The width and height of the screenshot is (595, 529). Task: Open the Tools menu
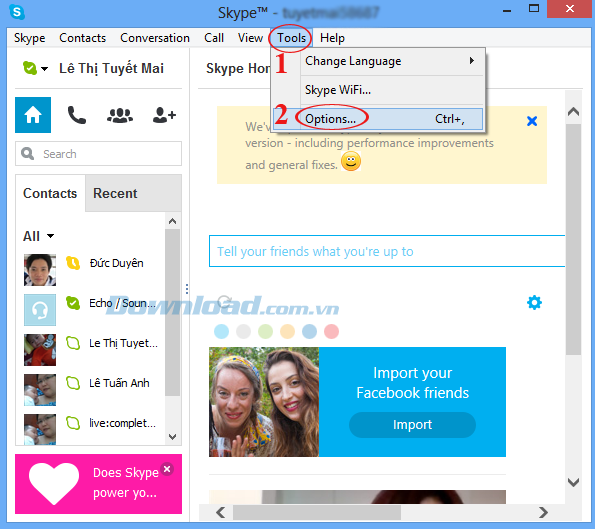click(291, 38)
